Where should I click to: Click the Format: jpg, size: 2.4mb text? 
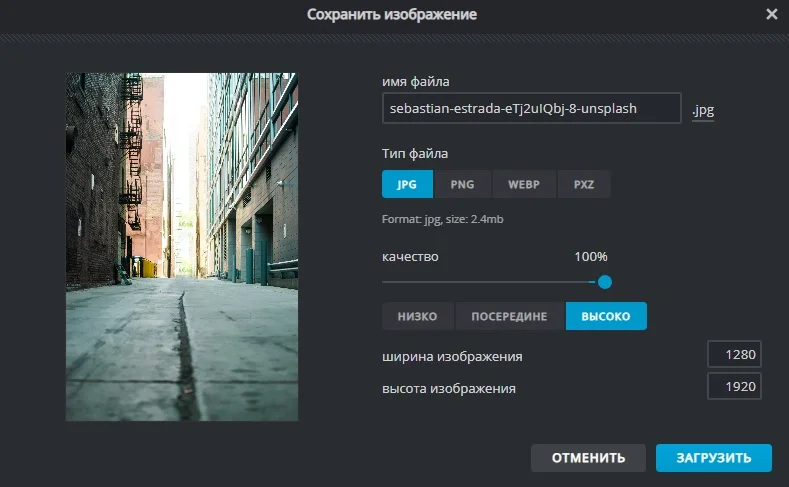click(442, 219)
